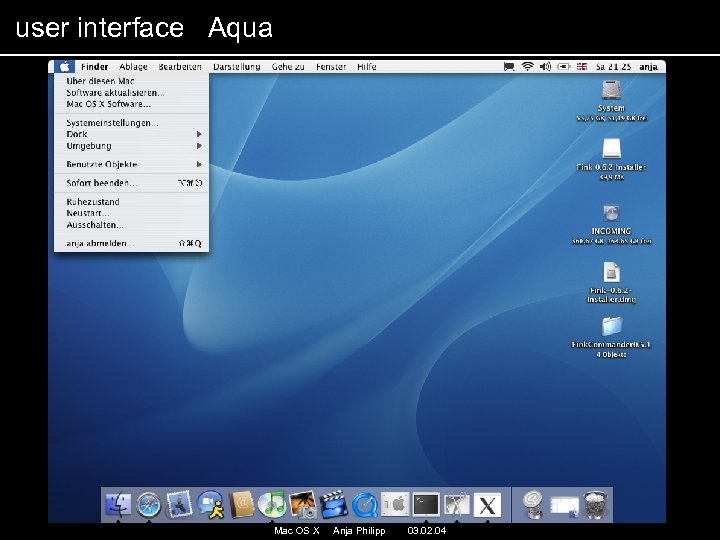The width and height of the screenshot is (720, 540).
Task: Open the Ablage menu
Action: (x=133, y=67)
